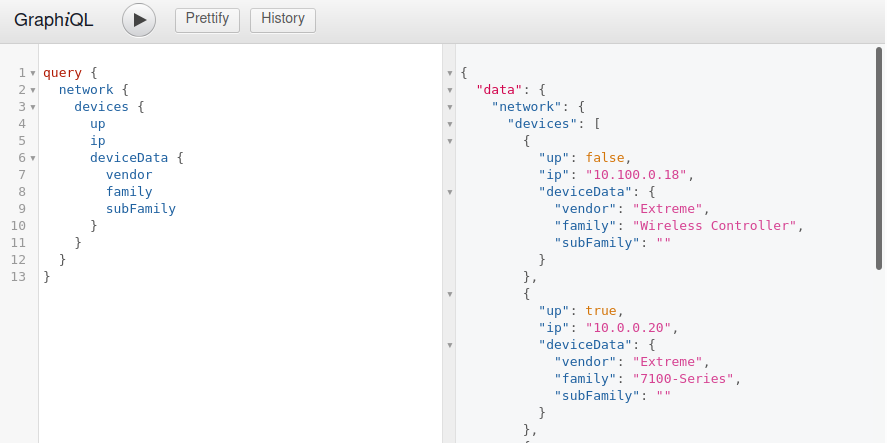
Task: Collapse deviceData for the 7100-Series device
Action: tap(450, 345)
